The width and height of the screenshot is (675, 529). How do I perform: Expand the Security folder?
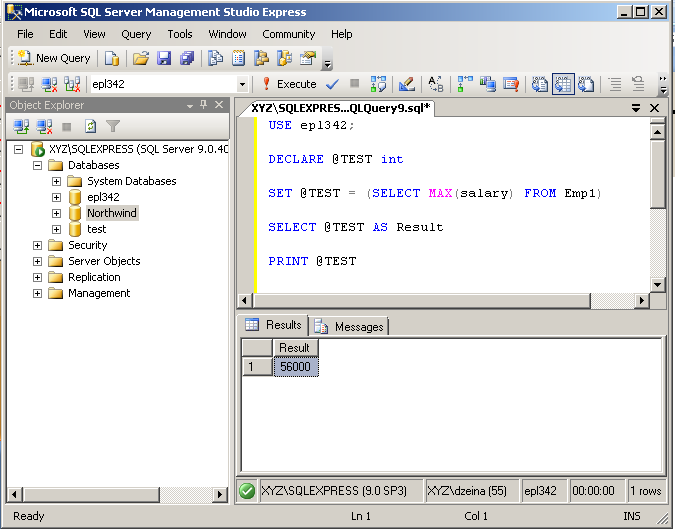coord(37,245)
